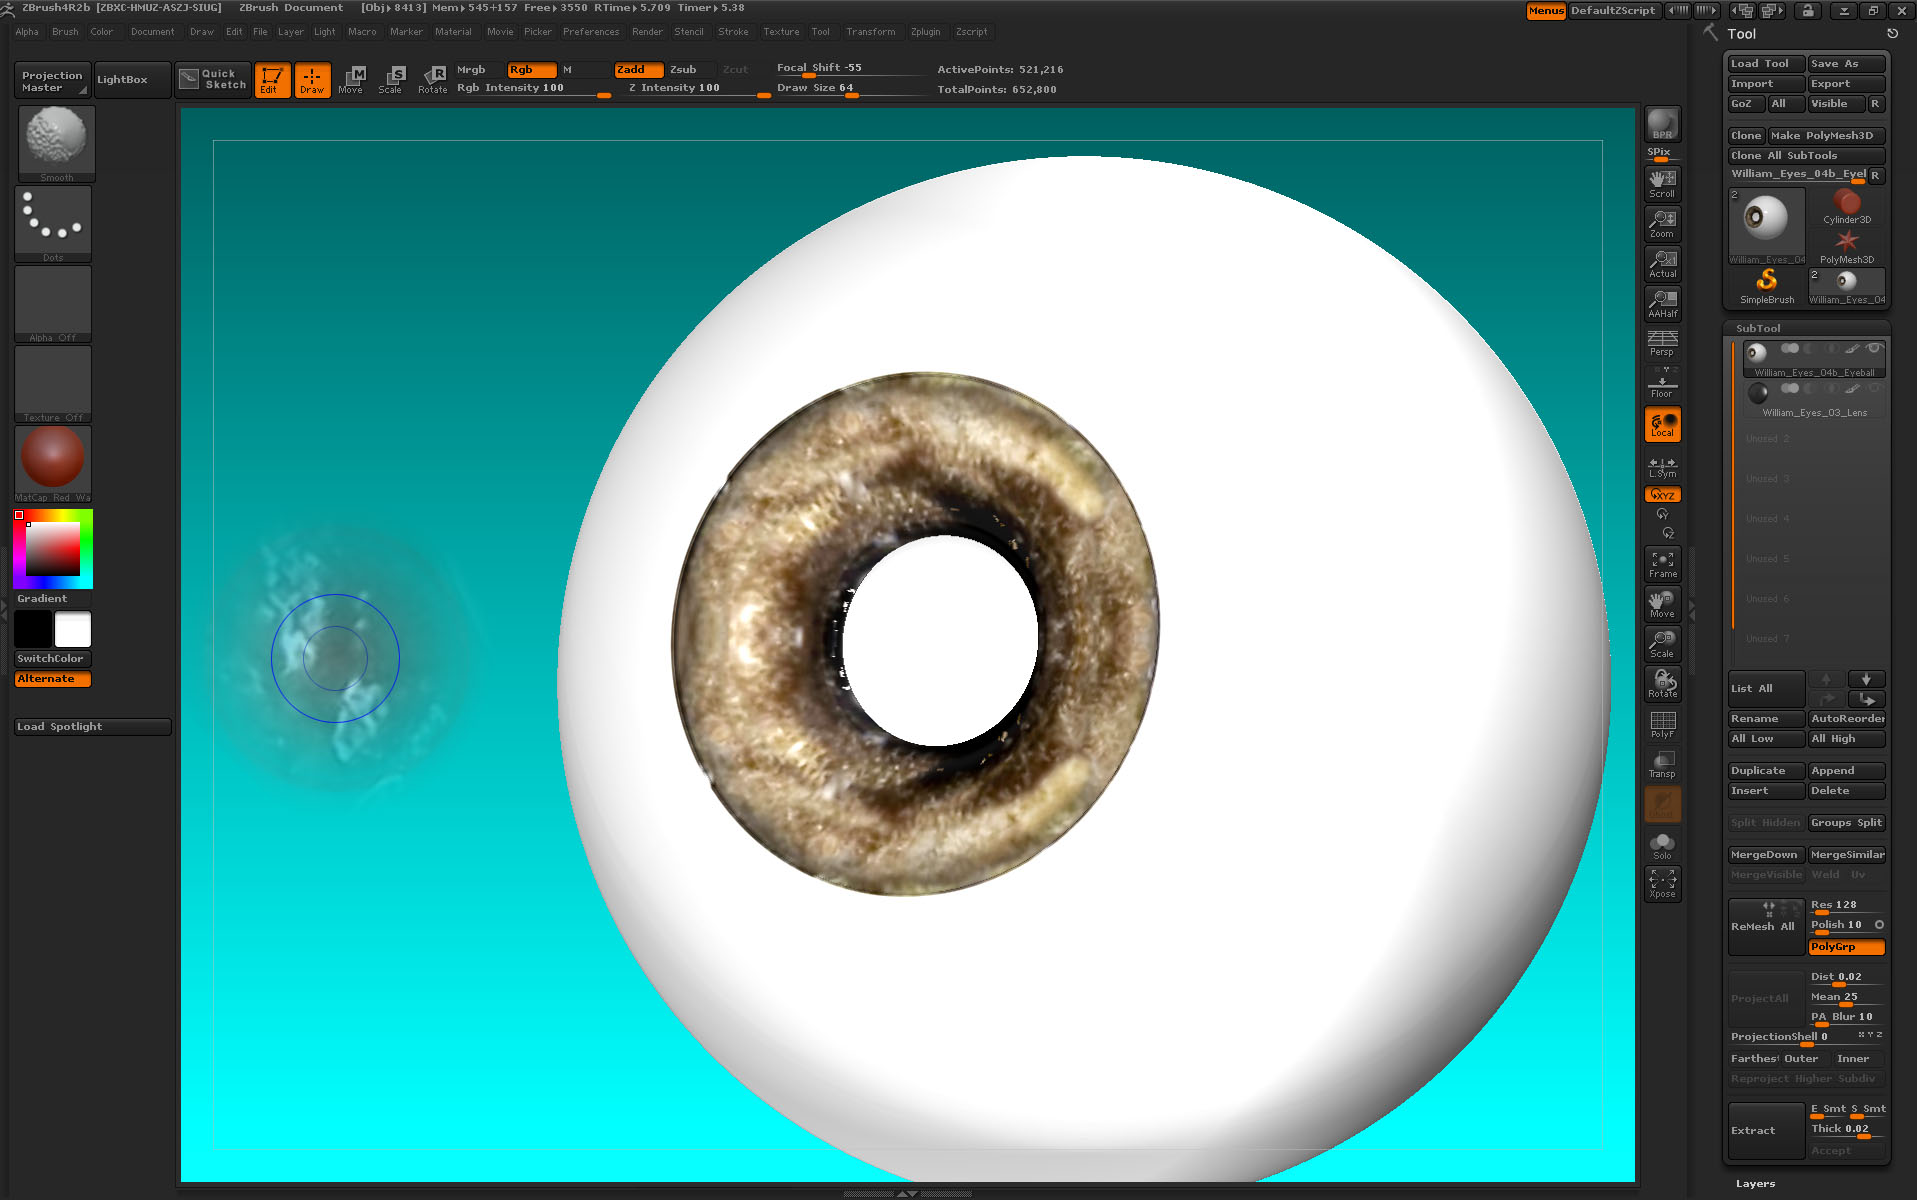Click the Make PolyMesh3D button
The image size is (1917, 1200).
point(1825,135)
